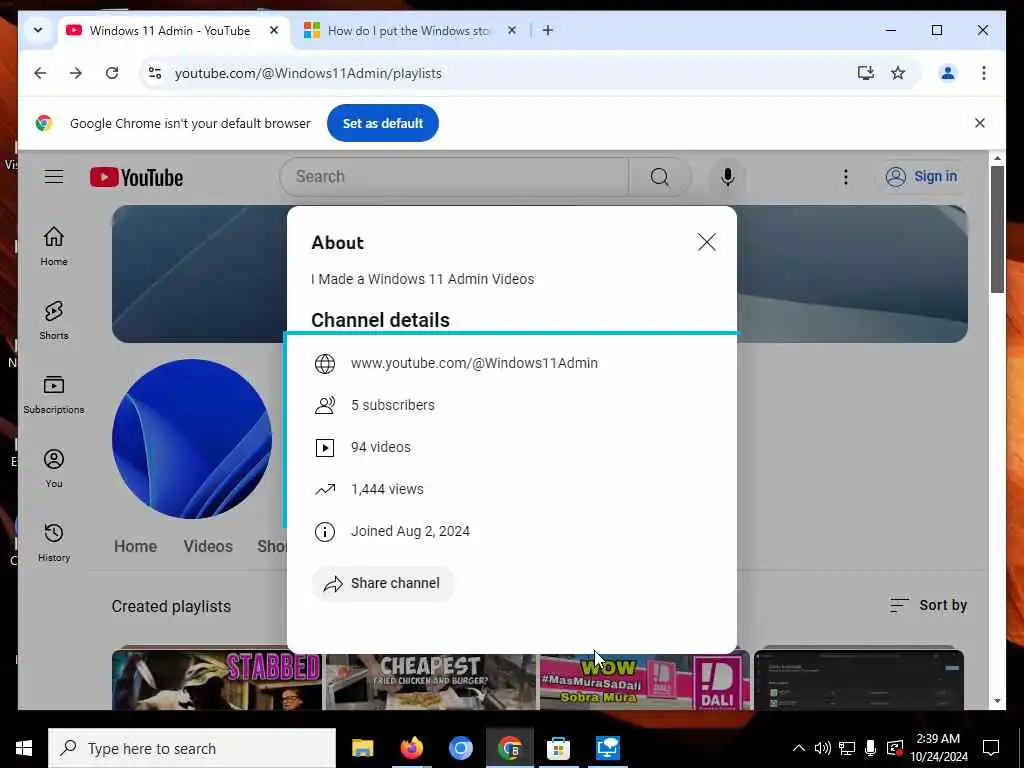The image size is (1024, 768).
Task: Click the page vertical scrollbar thumb
Action: click(x=997, y=229)
